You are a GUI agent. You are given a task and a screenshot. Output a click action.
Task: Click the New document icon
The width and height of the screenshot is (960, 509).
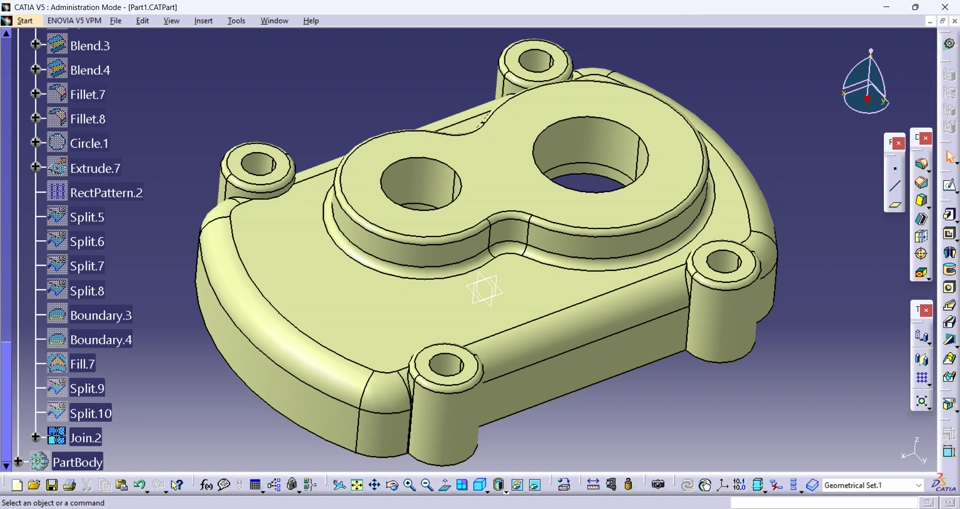(17, 485)
